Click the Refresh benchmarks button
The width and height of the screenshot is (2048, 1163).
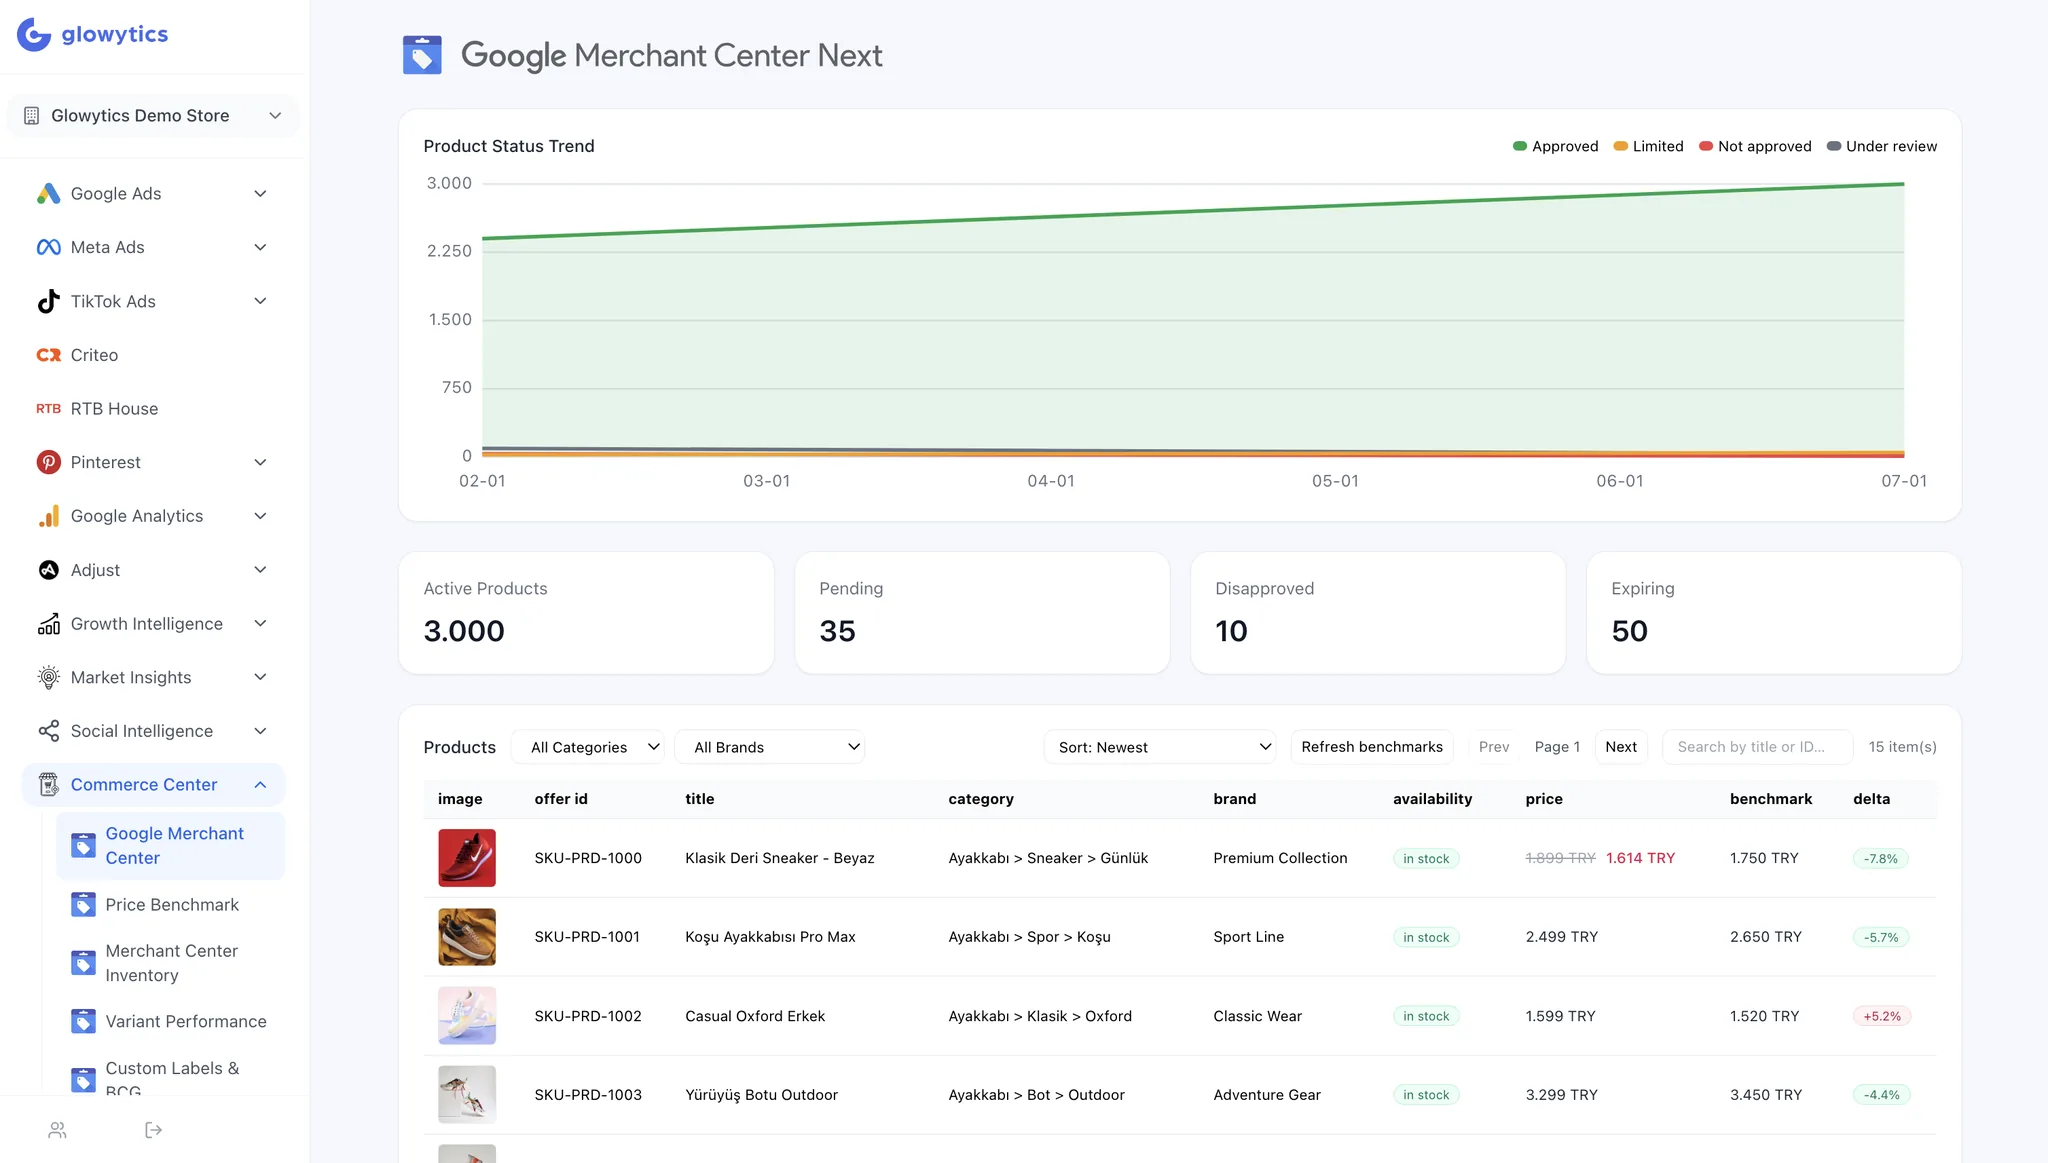point(1372,747)
